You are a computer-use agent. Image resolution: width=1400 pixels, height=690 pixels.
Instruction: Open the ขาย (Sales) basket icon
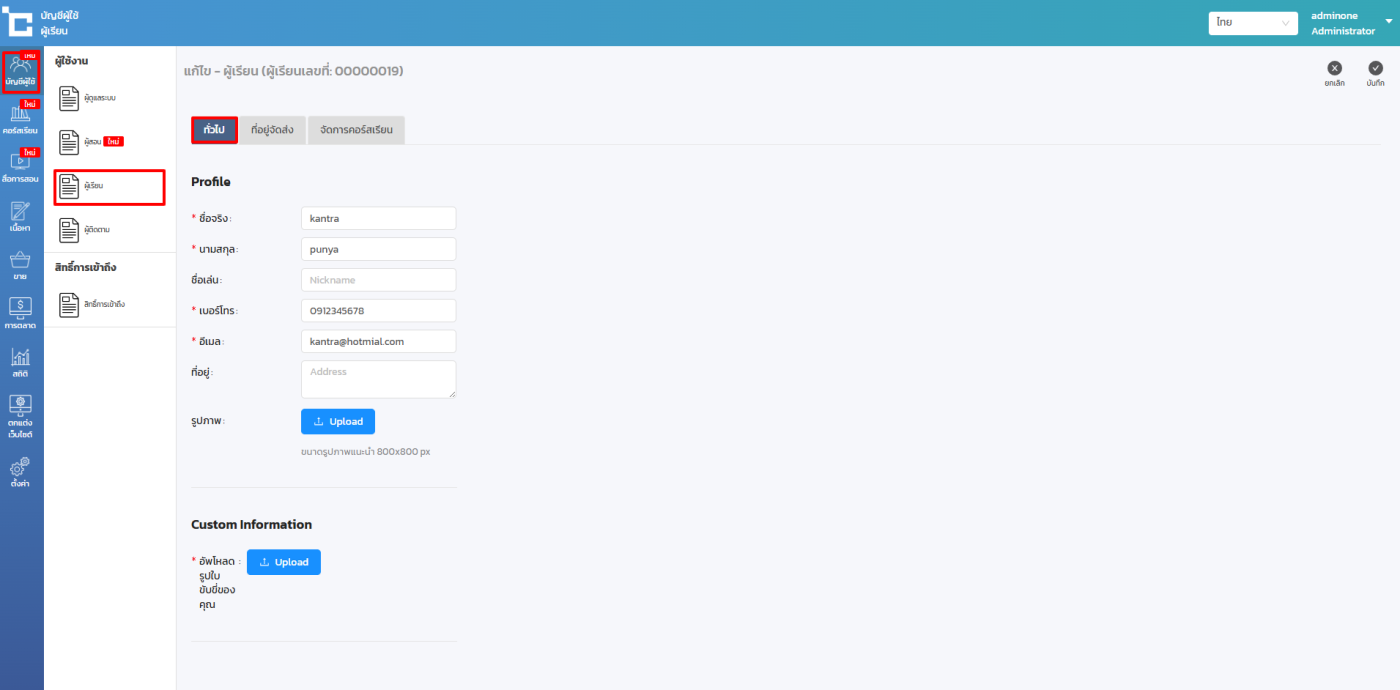click(x=20, y=264)
